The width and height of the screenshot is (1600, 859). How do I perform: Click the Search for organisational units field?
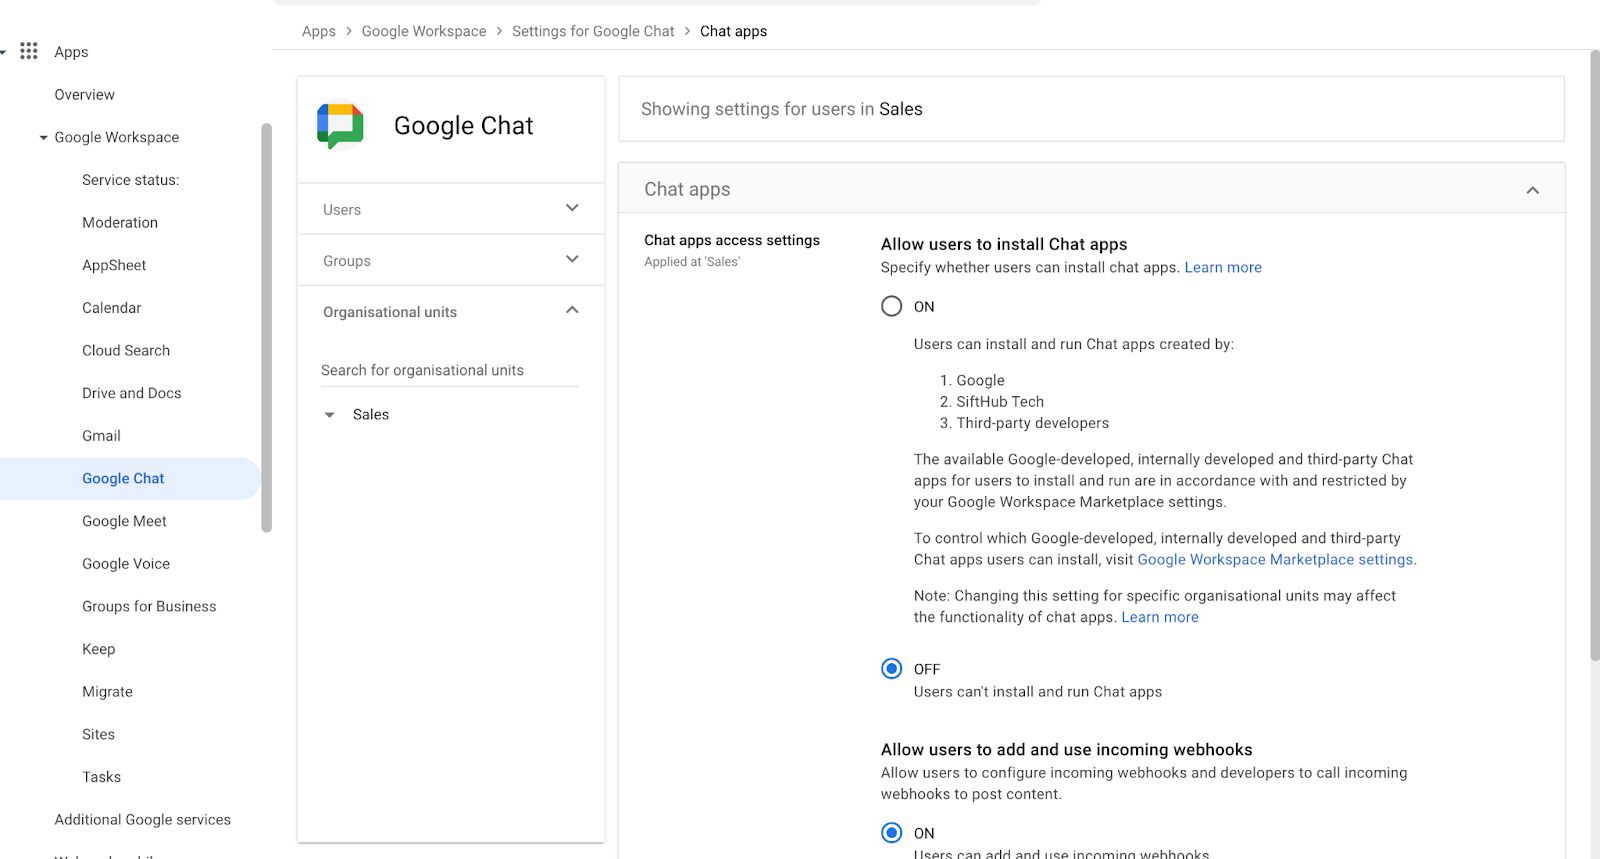click(449, 370)
